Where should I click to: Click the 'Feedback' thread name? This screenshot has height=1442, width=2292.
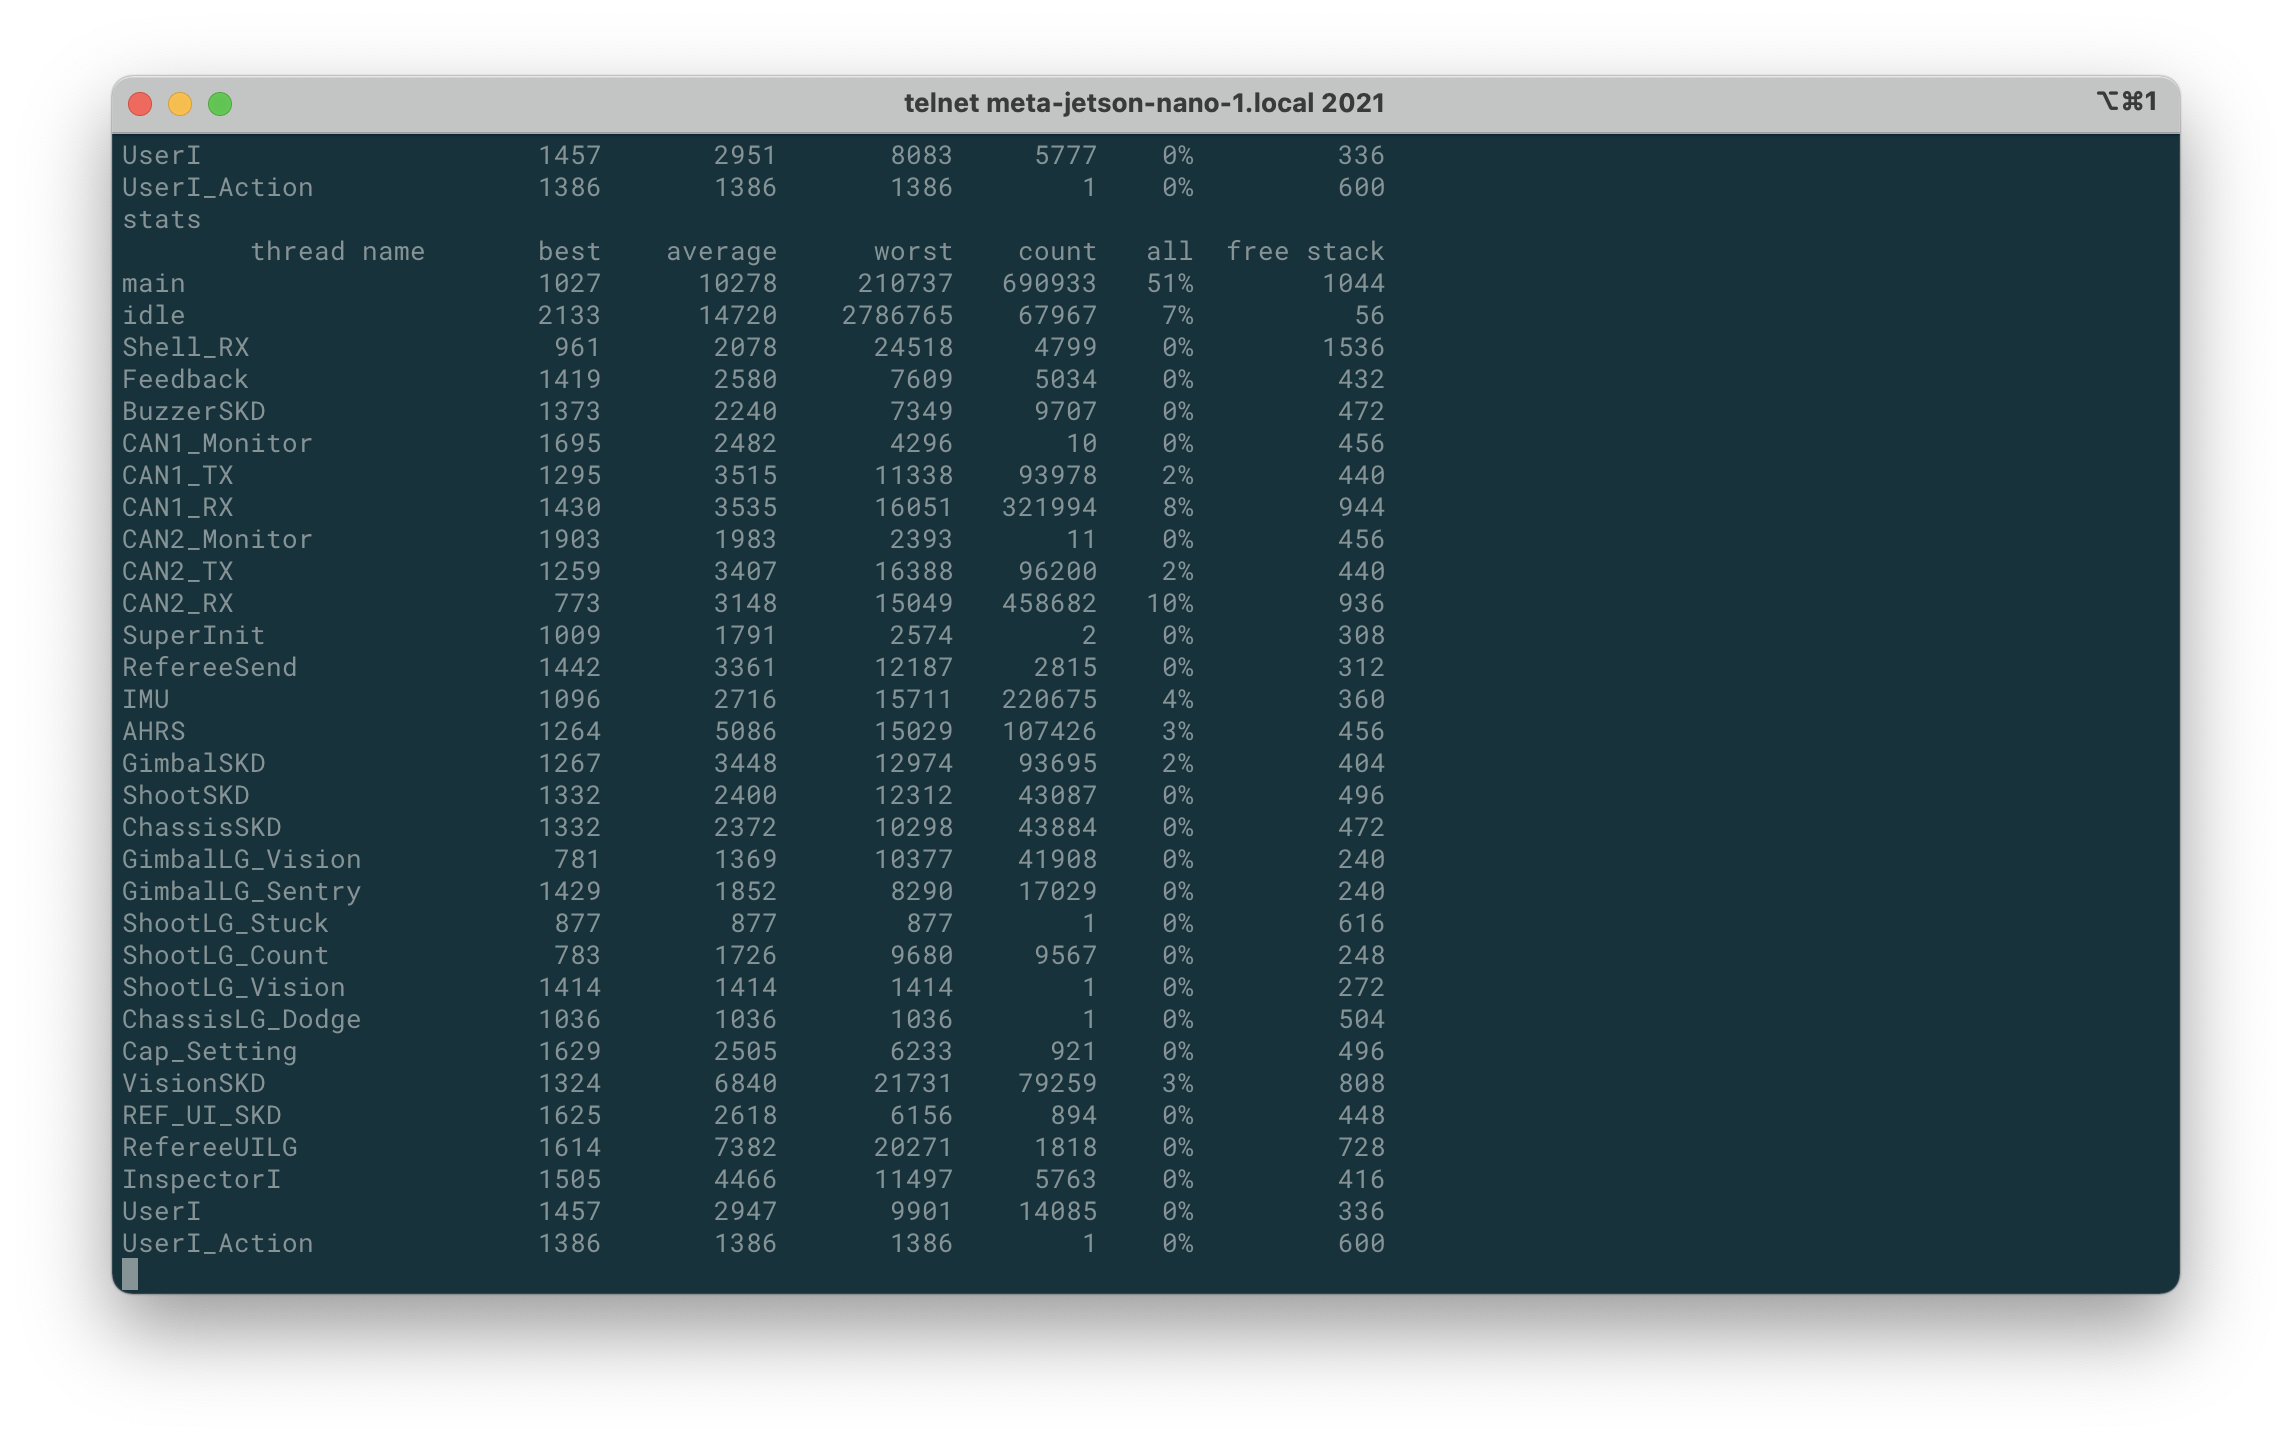(x=186, y=379)
